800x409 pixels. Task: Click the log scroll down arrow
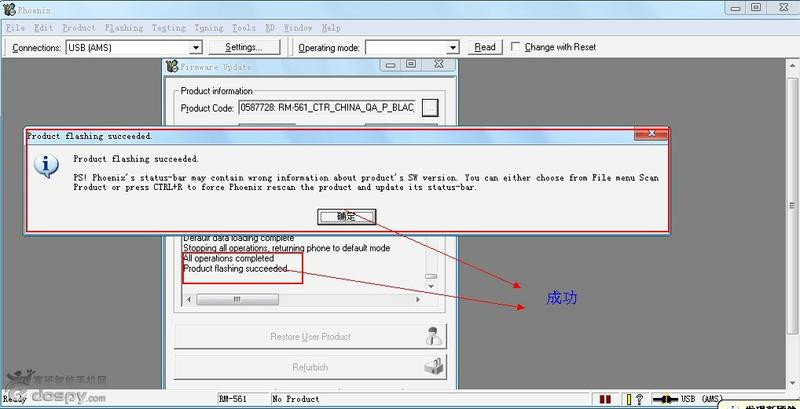coord(431,287)
